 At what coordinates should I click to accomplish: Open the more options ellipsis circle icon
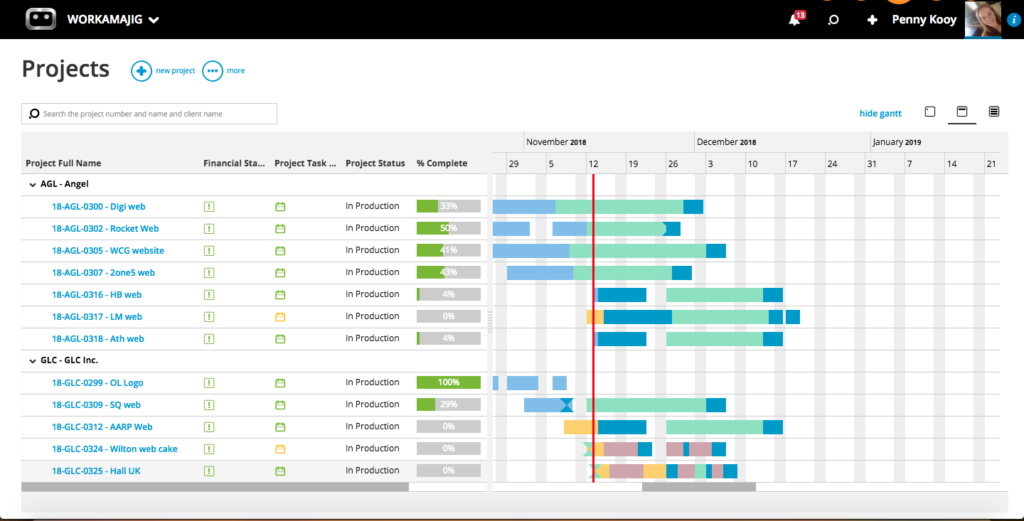coord(212,71)
